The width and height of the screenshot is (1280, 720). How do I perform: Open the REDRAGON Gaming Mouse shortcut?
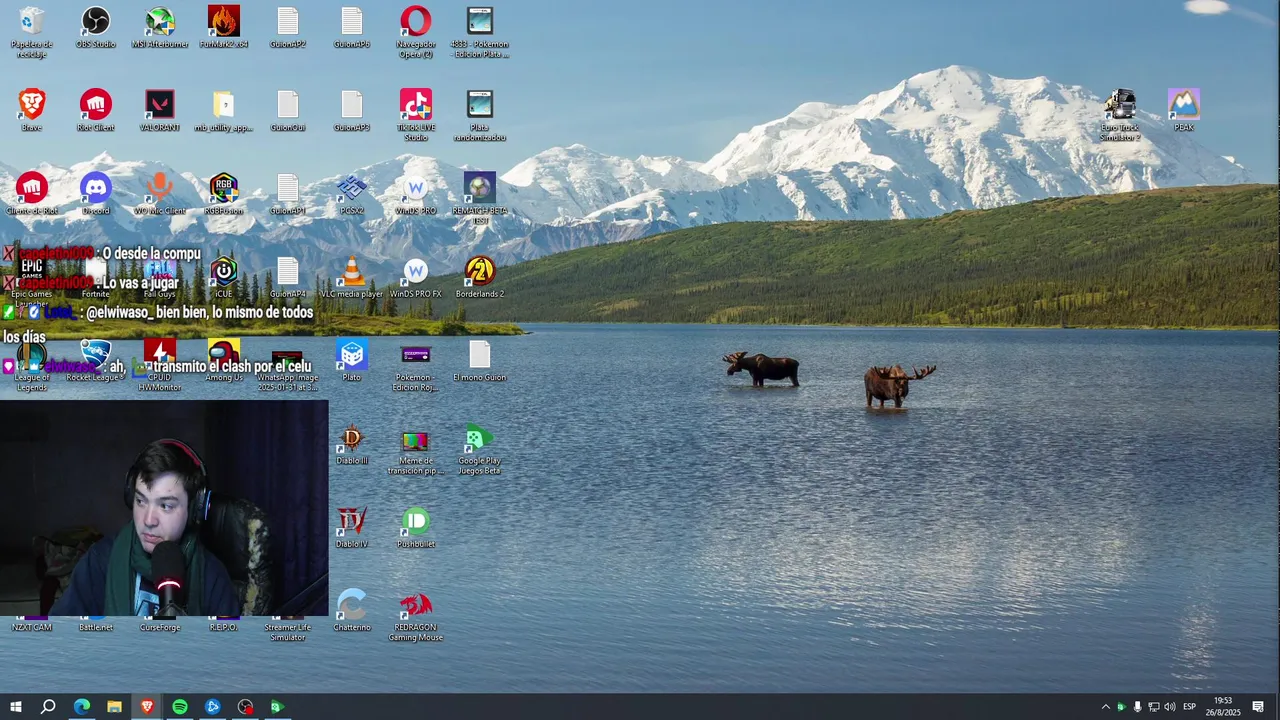click(416, 615)
